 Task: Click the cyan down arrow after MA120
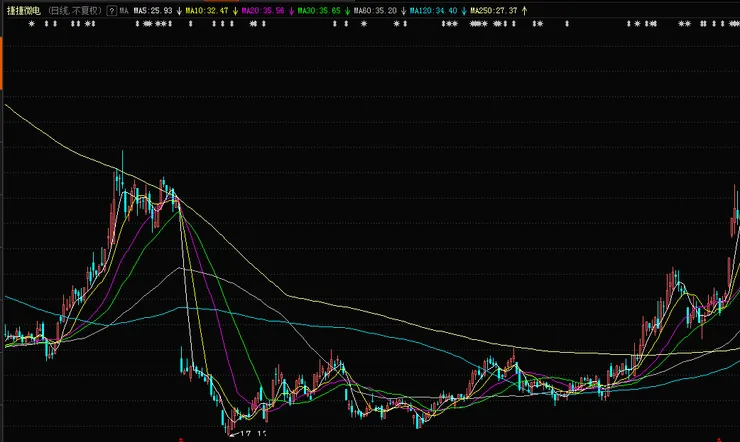[464, 11]
